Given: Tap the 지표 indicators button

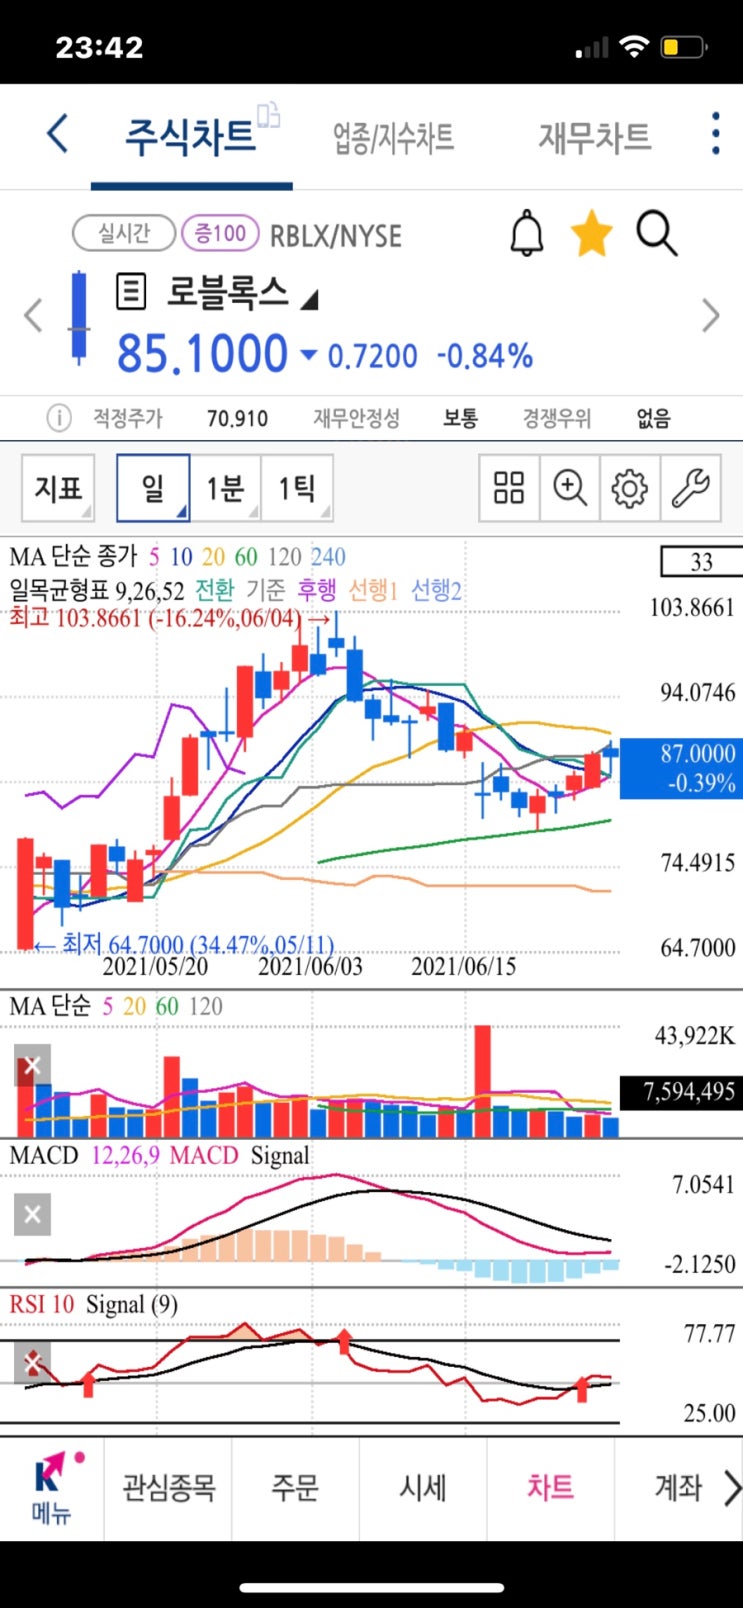Looking at the screenshot, I should click(x=58, y=488).
